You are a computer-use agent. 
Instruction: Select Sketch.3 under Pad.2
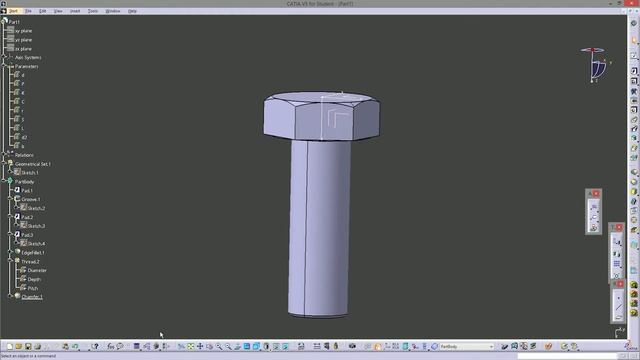[x=37, y=226]
